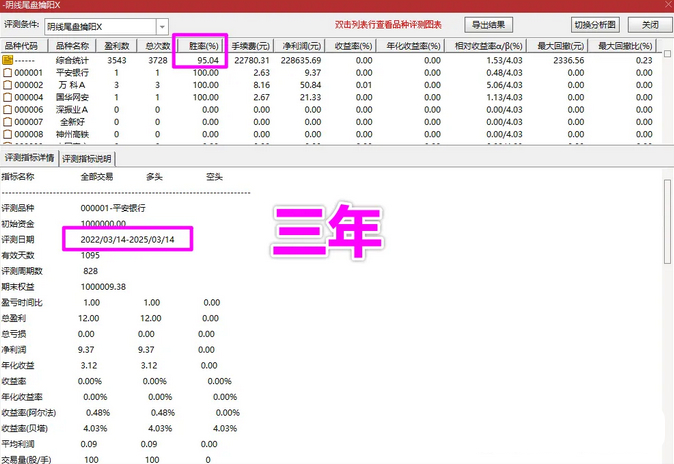
Task: Switch to the 评测指标详情 tab
Action: 29,158
